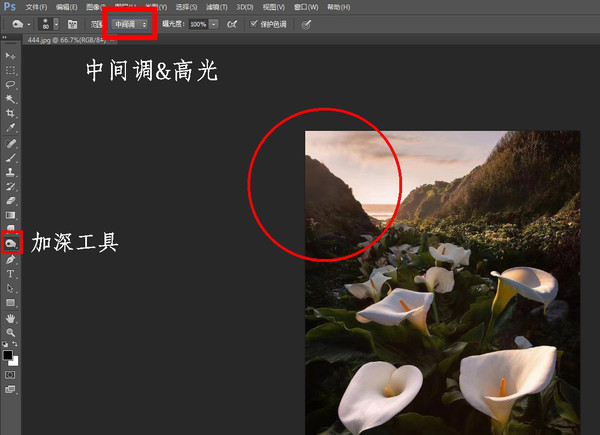Select the Burn tool in toolbar

(x=11, y=243)
